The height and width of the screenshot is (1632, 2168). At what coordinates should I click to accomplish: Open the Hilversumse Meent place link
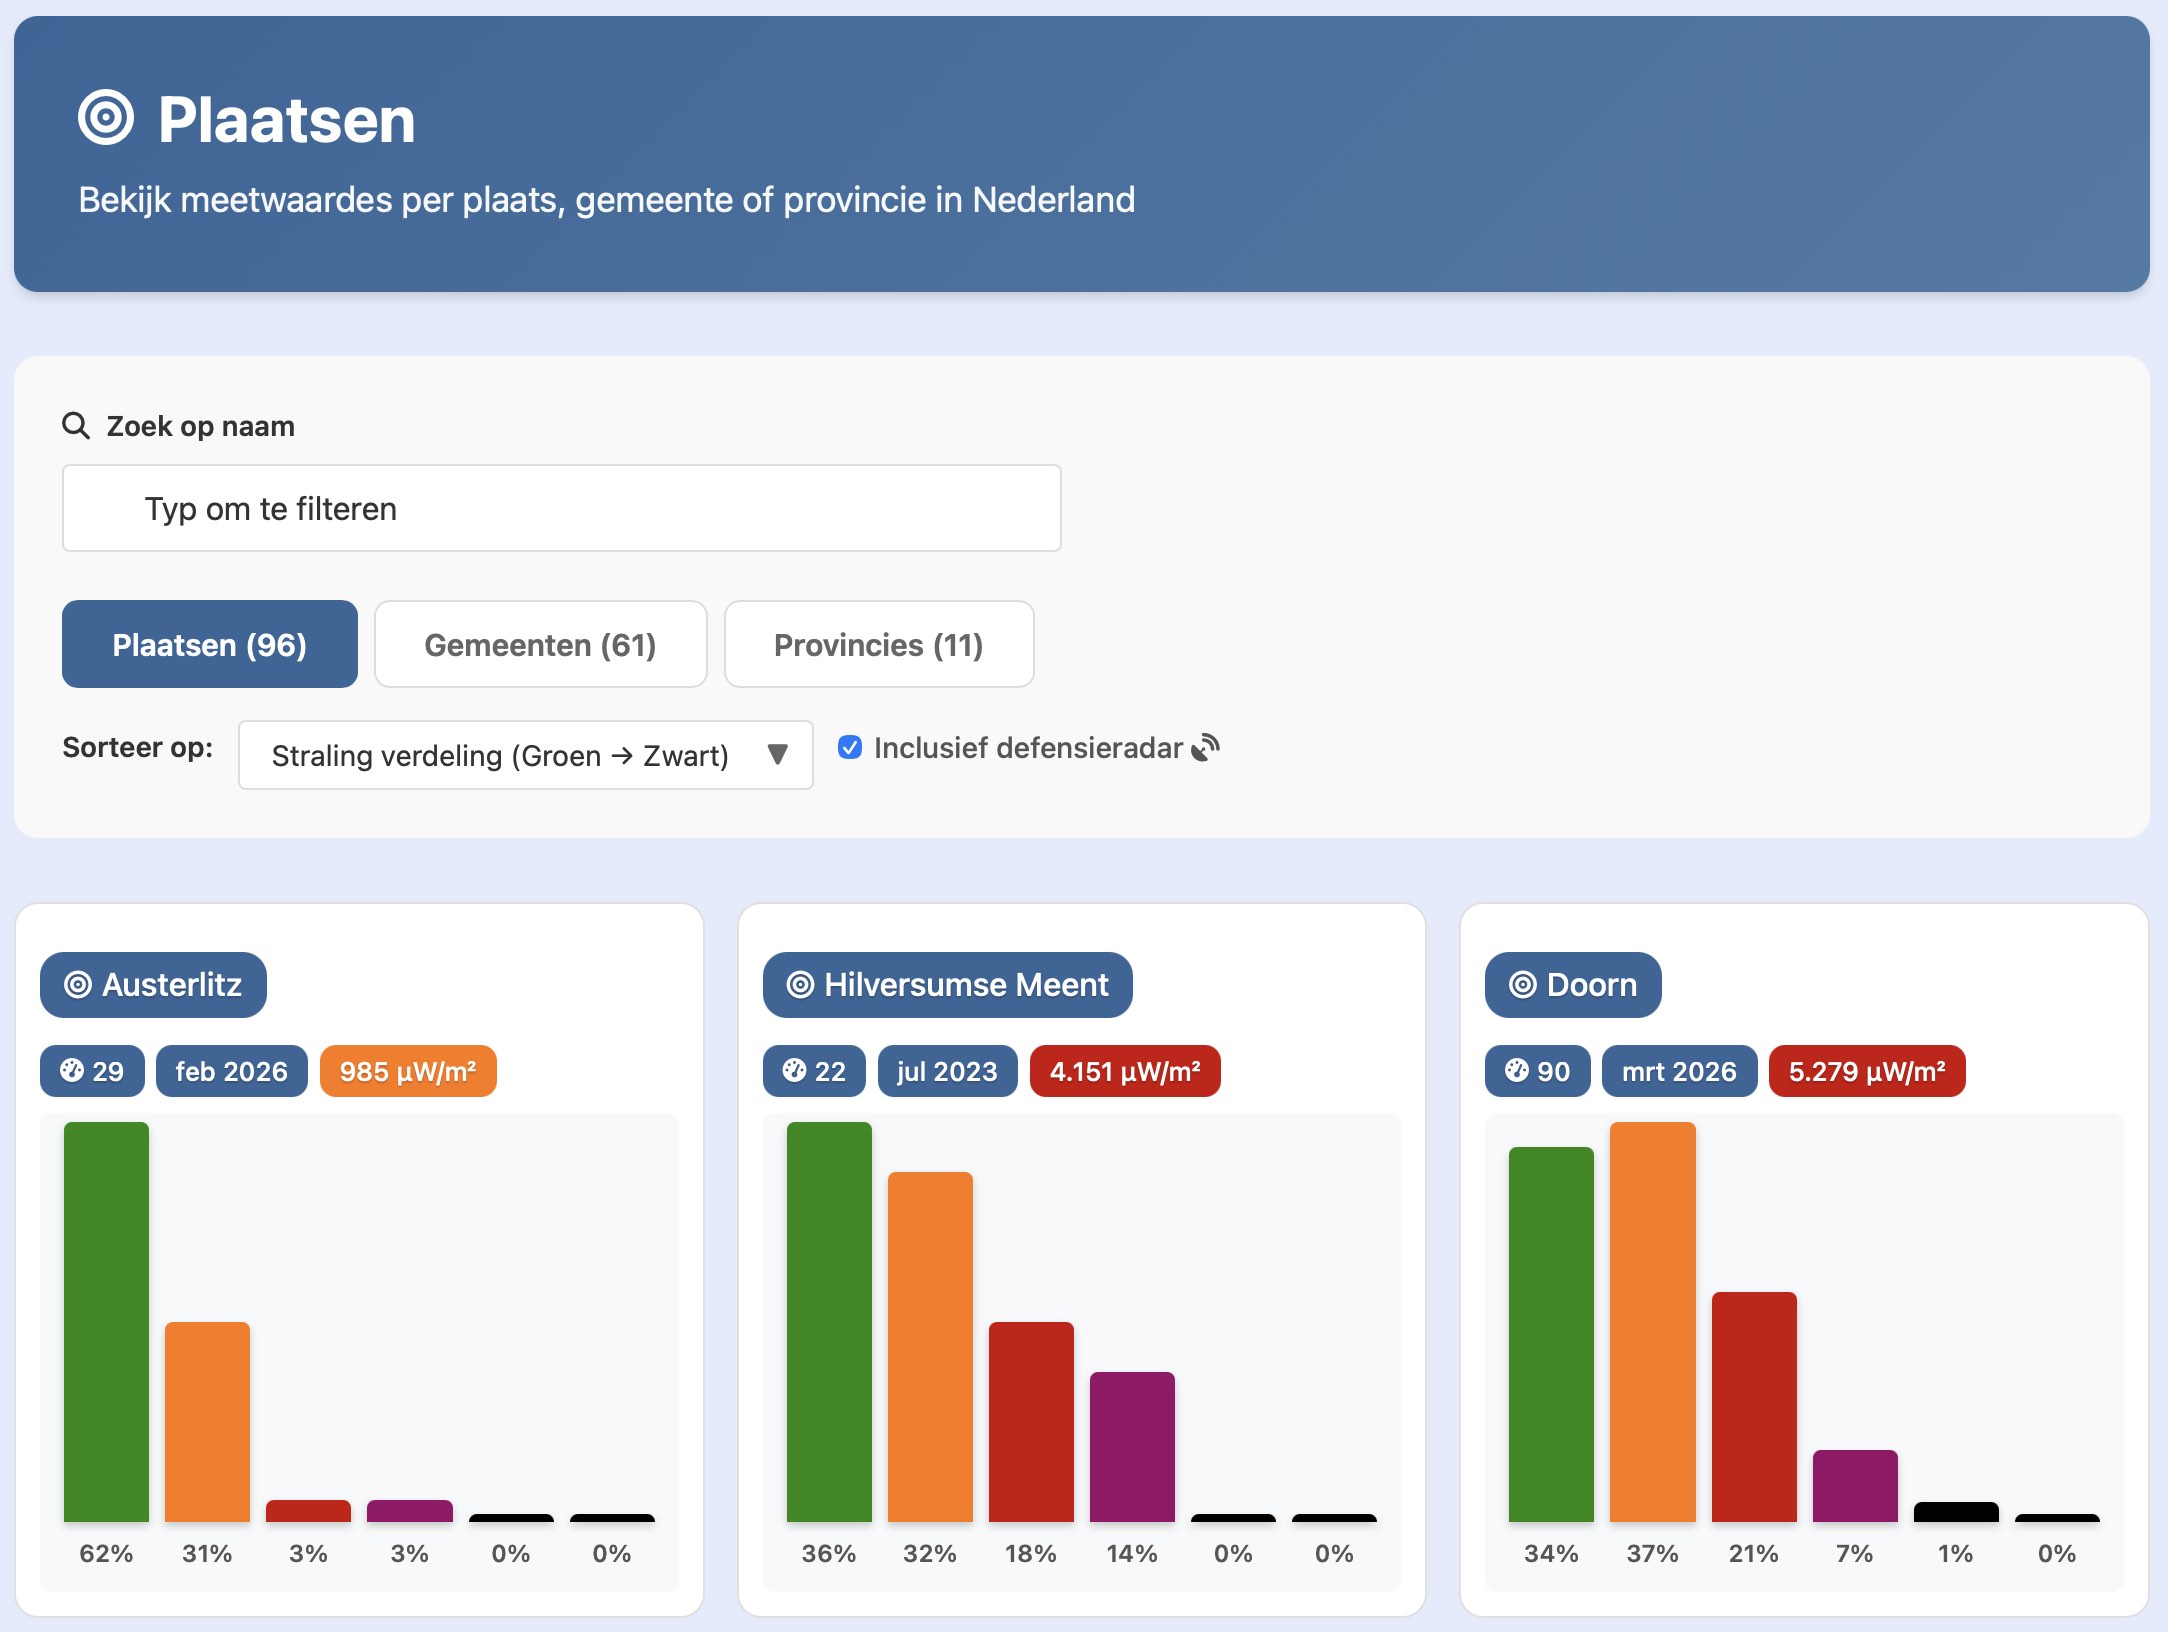click(x=965, y=985)
